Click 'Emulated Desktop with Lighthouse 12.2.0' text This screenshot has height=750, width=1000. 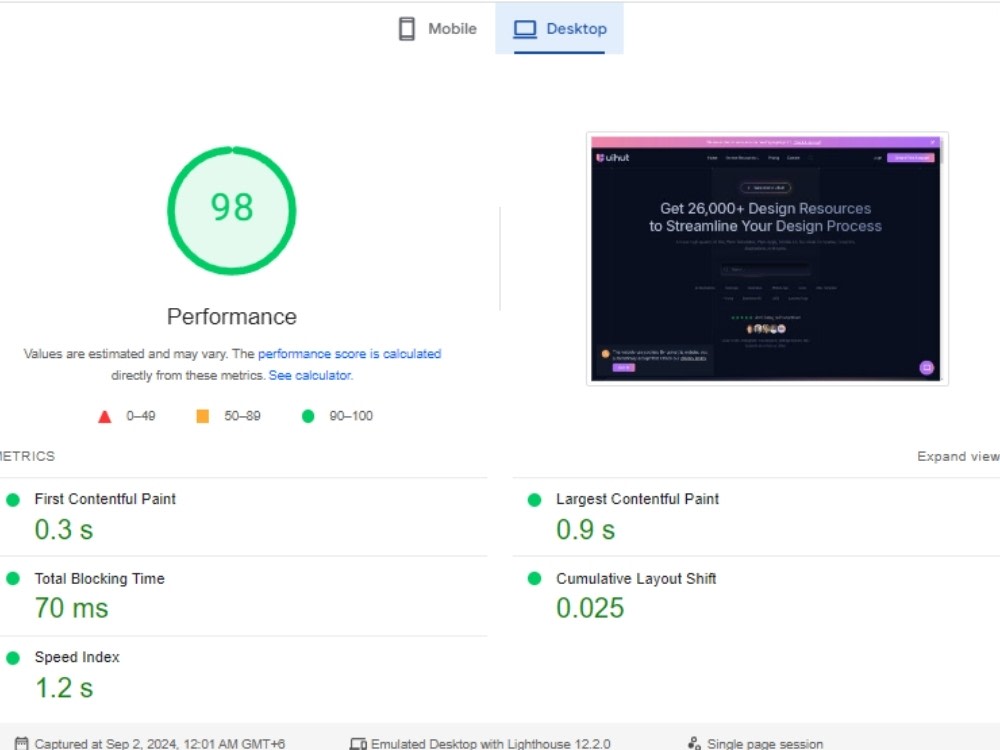pyautogui.click(x=490, y=744)
